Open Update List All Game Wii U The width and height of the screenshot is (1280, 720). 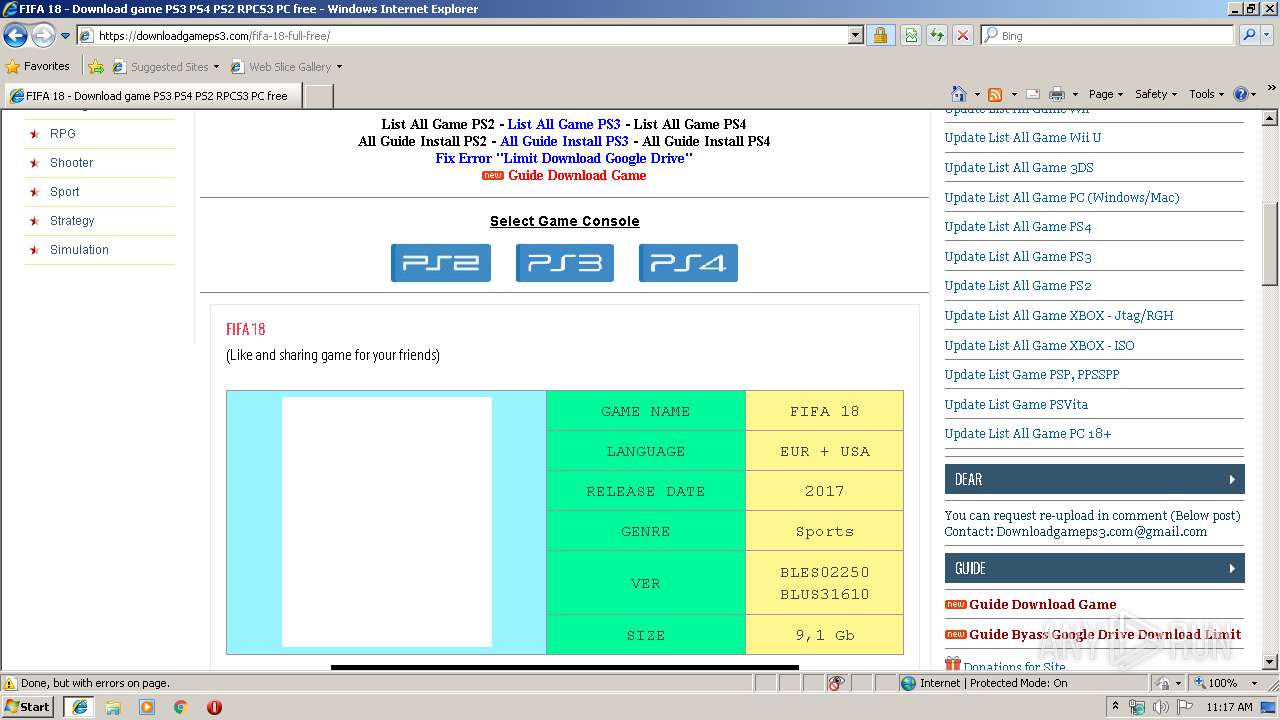(1023, 138)
